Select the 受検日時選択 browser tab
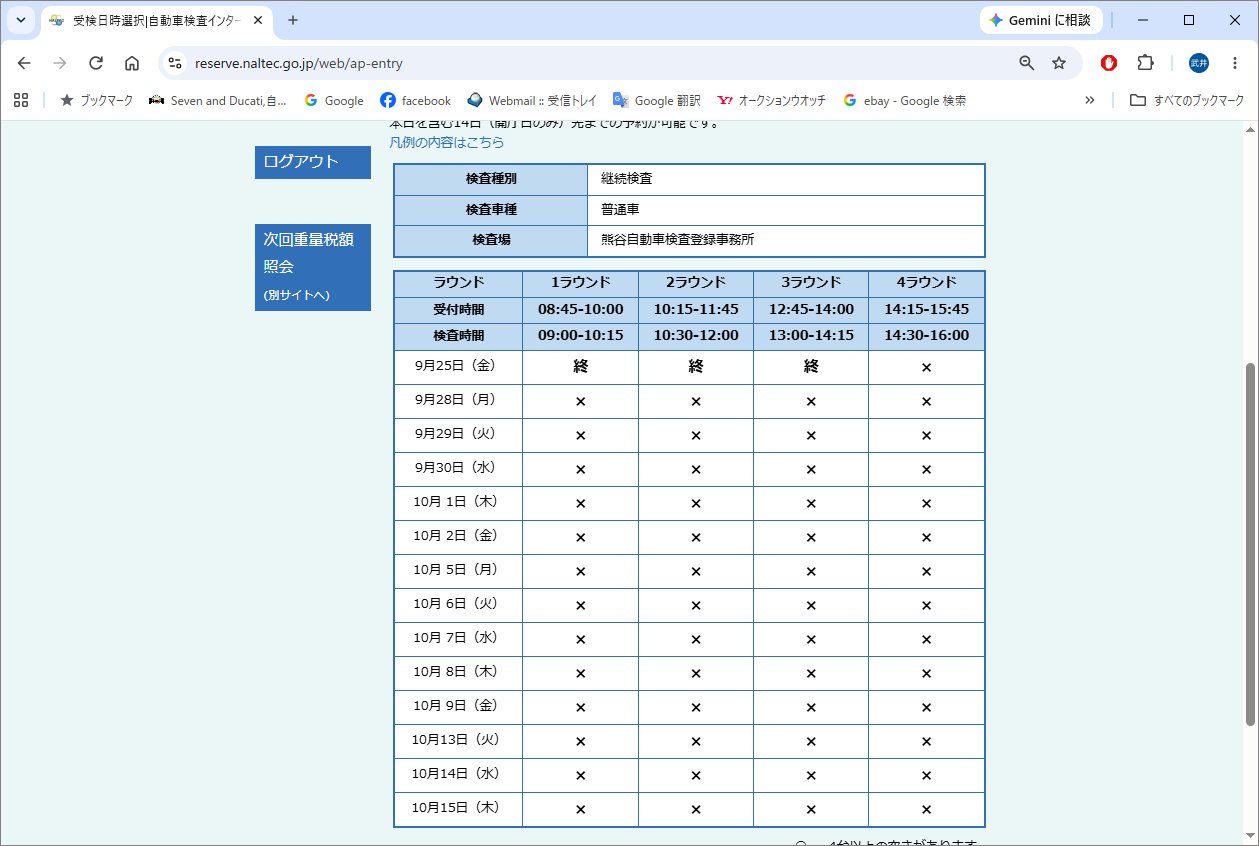 click(x=155, y=20)
